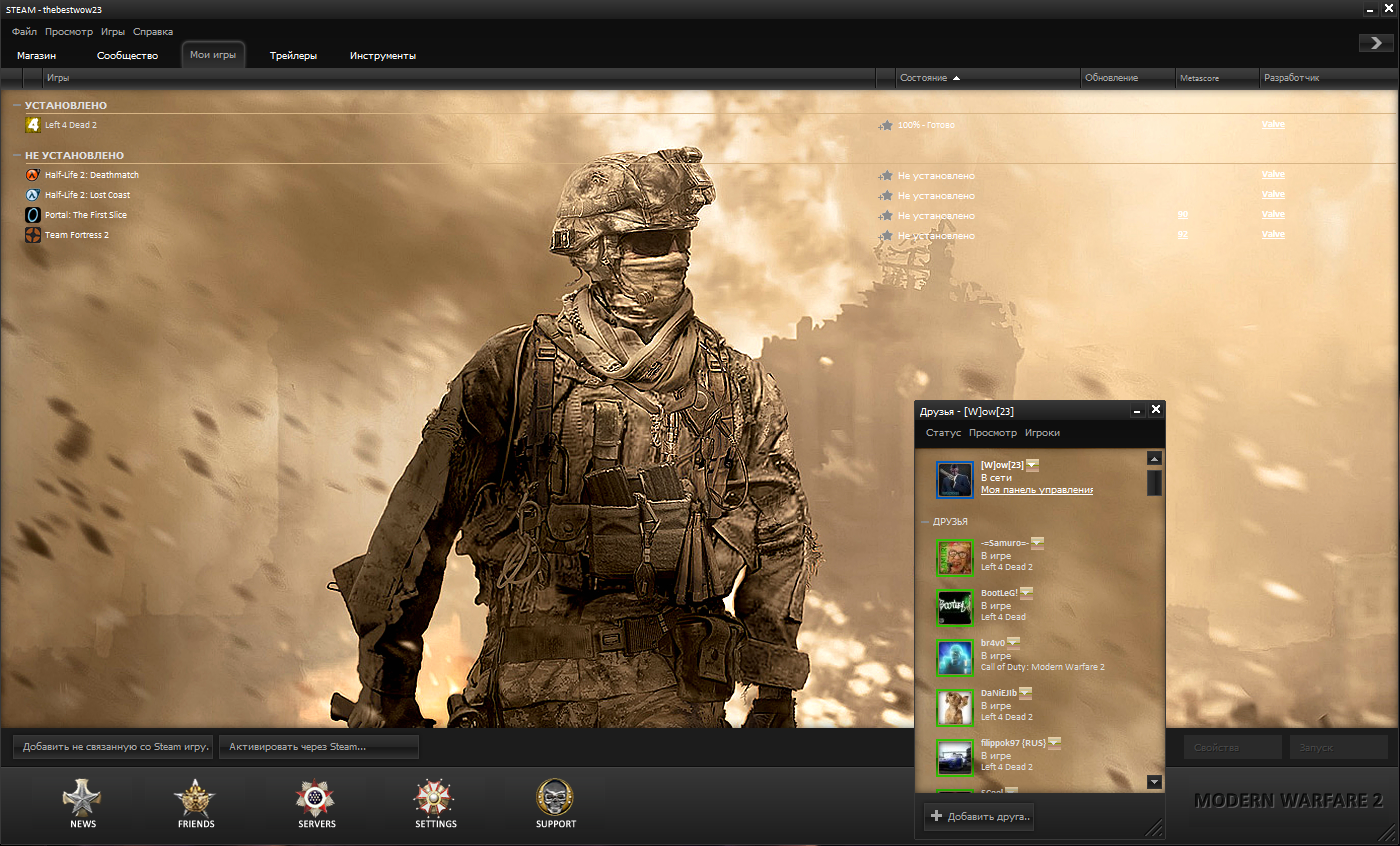Click the Portal: The First Slice icon
Screen dimensions: 1400x846
34,215
